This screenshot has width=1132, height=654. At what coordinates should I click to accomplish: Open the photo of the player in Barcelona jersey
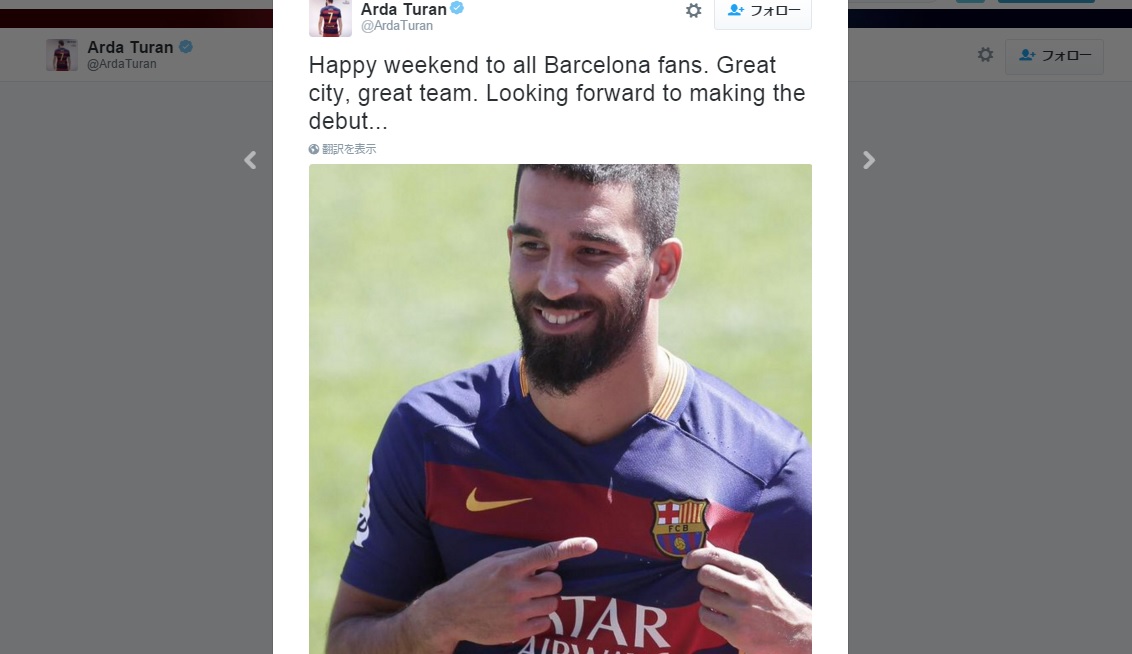pos(560,409)
